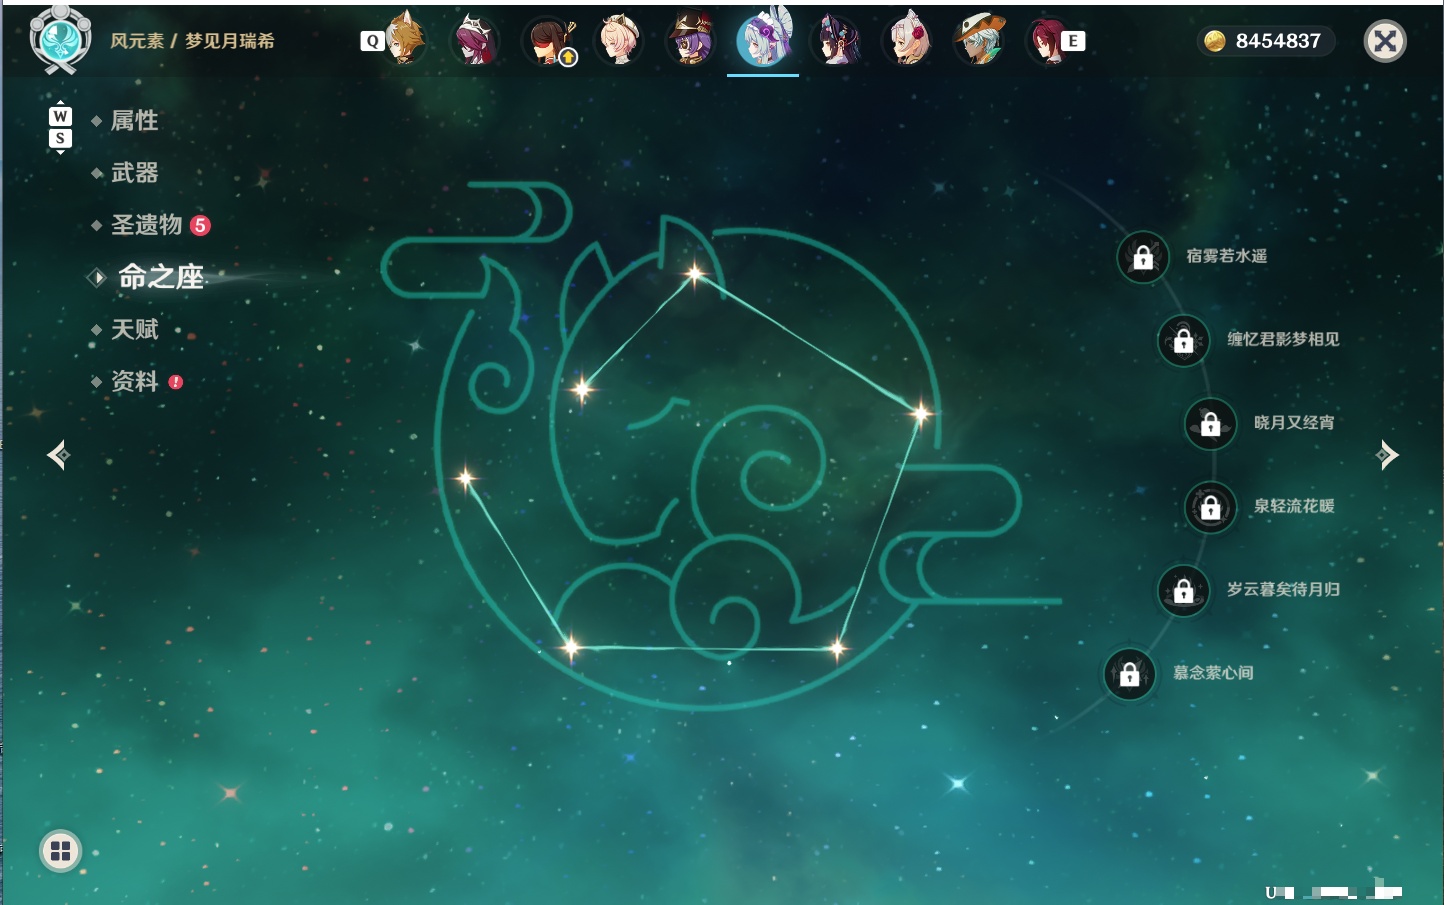Click the S key hint icon
The height and width of the screenshot is (905, 1444).
click(60, 138)
